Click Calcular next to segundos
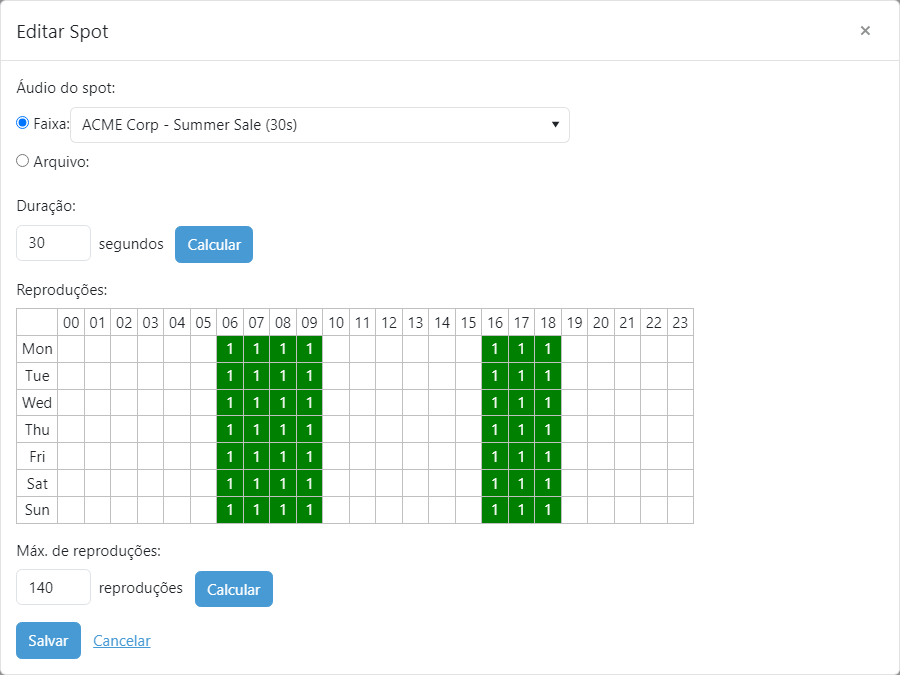Screen dimensions: 900x675 [x=214, y=245]
